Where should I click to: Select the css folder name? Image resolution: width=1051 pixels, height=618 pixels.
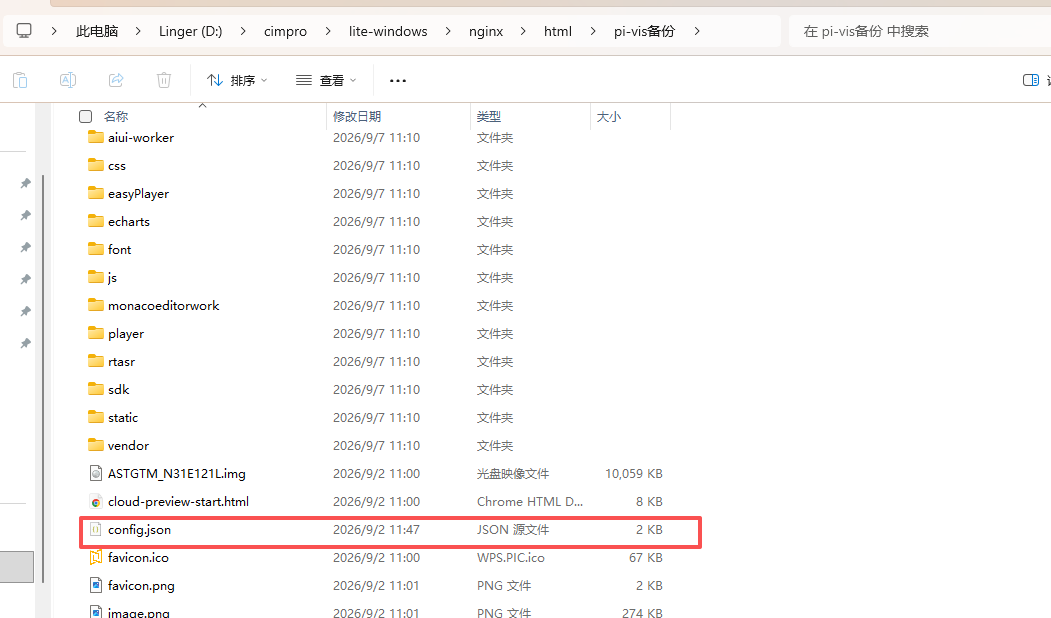coord(117,166)
